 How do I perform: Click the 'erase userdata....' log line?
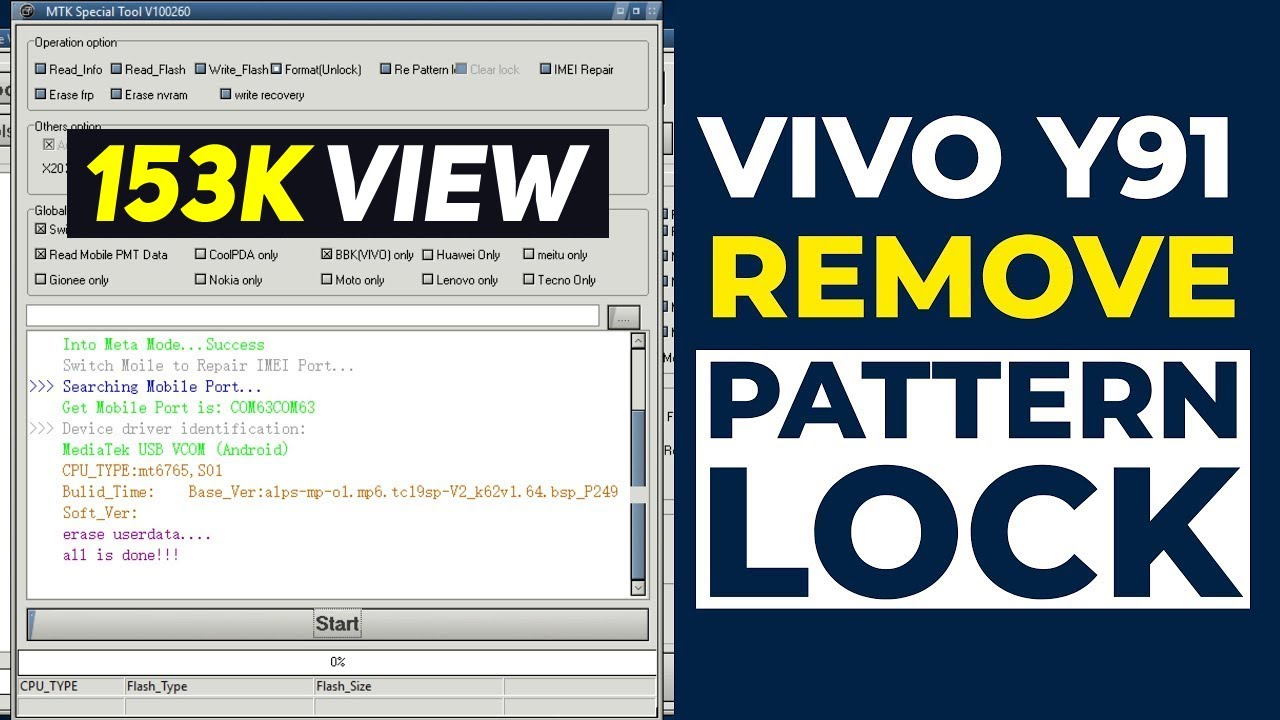click(x=137, y=534)
